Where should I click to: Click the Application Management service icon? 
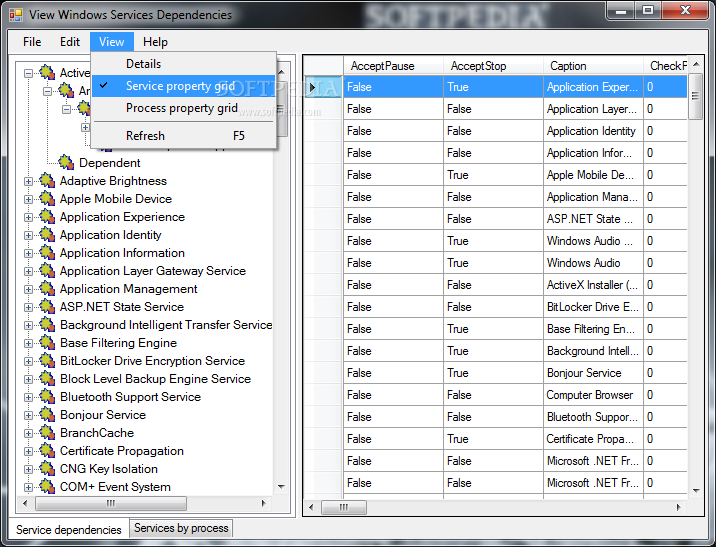[47, 289]
